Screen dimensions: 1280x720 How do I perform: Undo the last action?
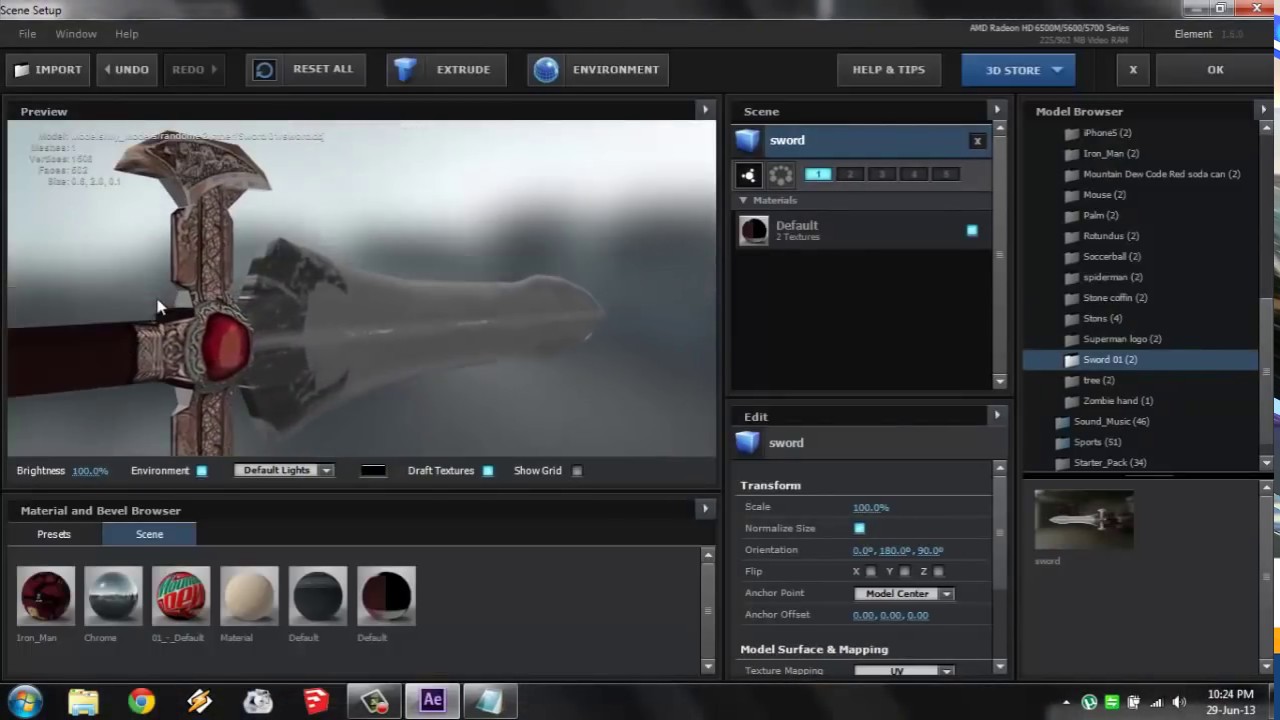tap(127, 70)
